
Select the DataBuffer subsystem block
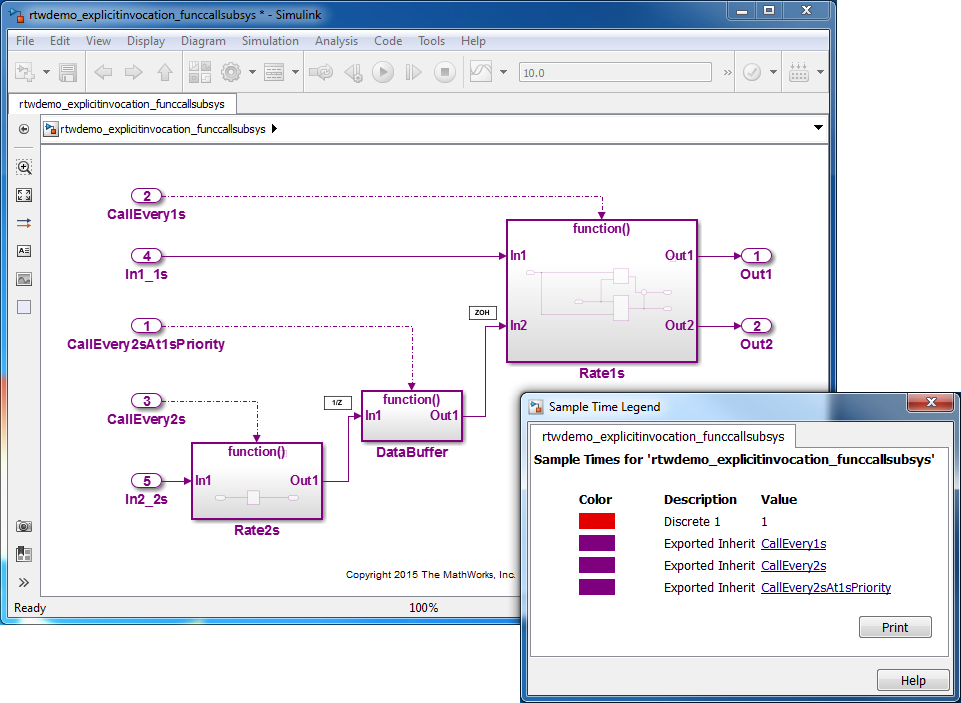point(412,416)
